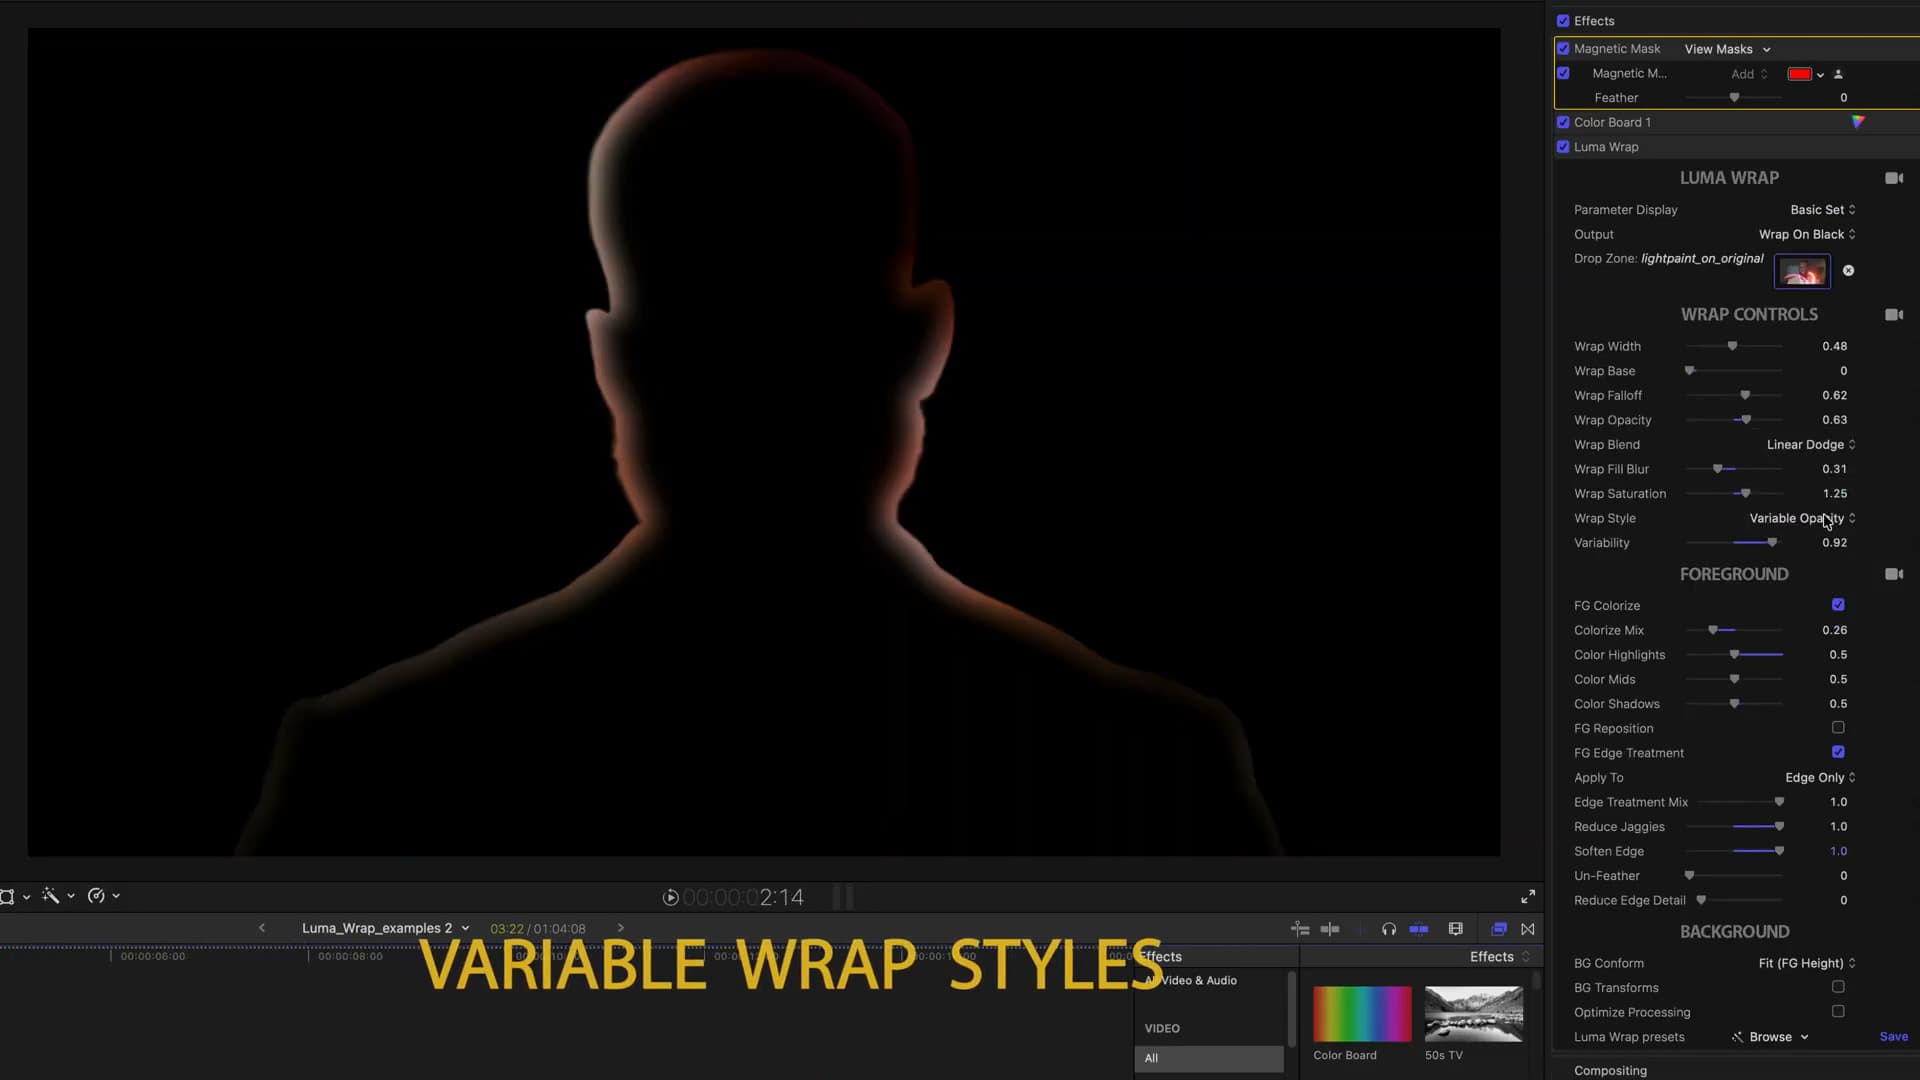Open the Wrap Blend Linear Dodge dropdown
The width and height of the screenshot is (1920, 1080).
1811,445
